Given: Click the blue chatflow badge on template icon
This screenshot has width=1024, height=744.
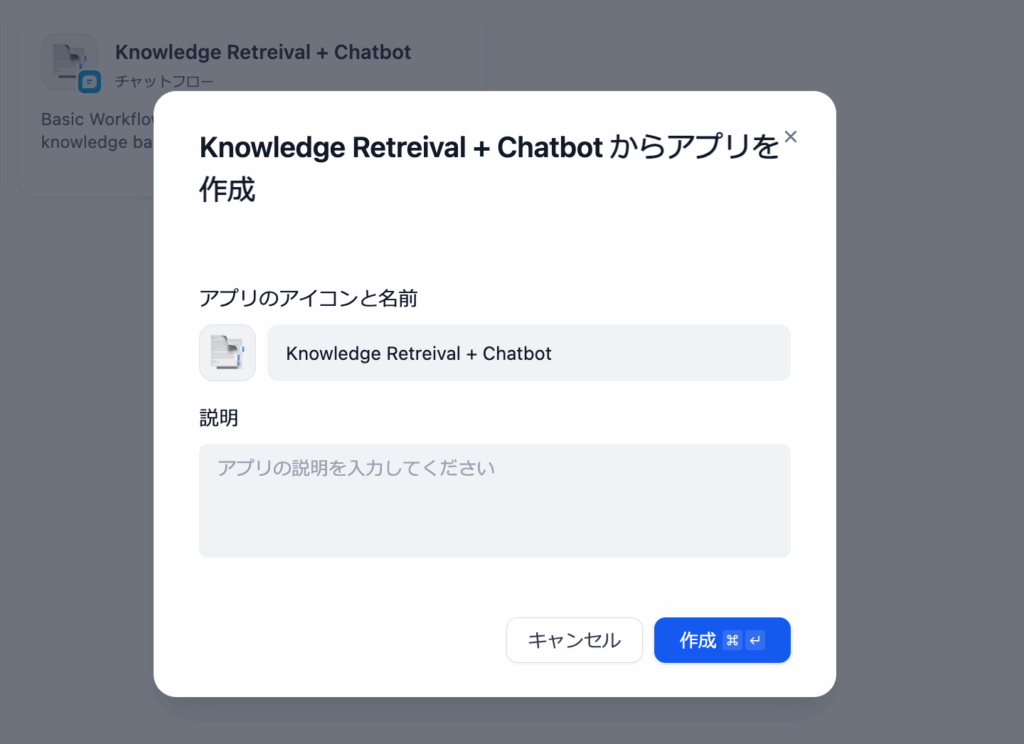Looking at the screenshot, I should click(90, 82).
